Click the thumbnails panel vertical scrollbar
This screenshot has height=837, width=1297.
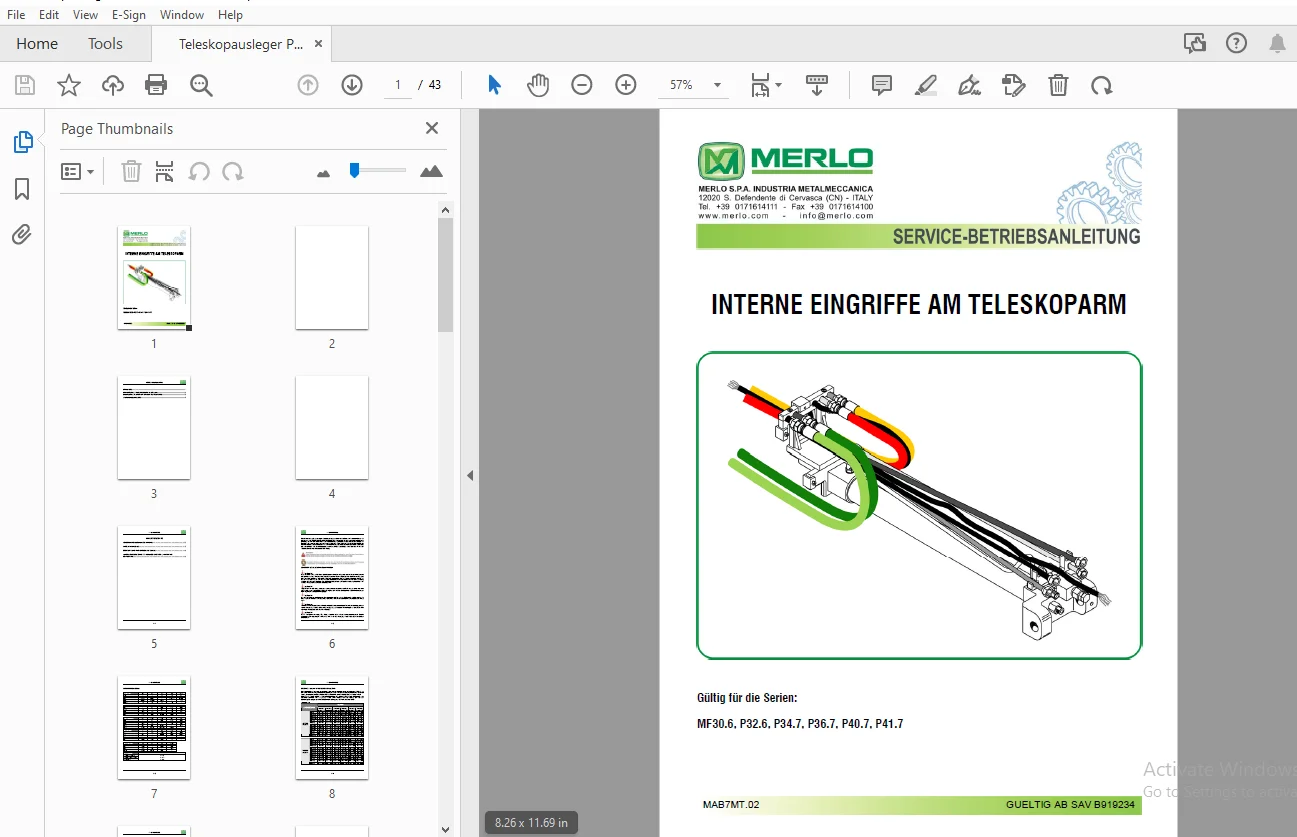coord(446,274)
